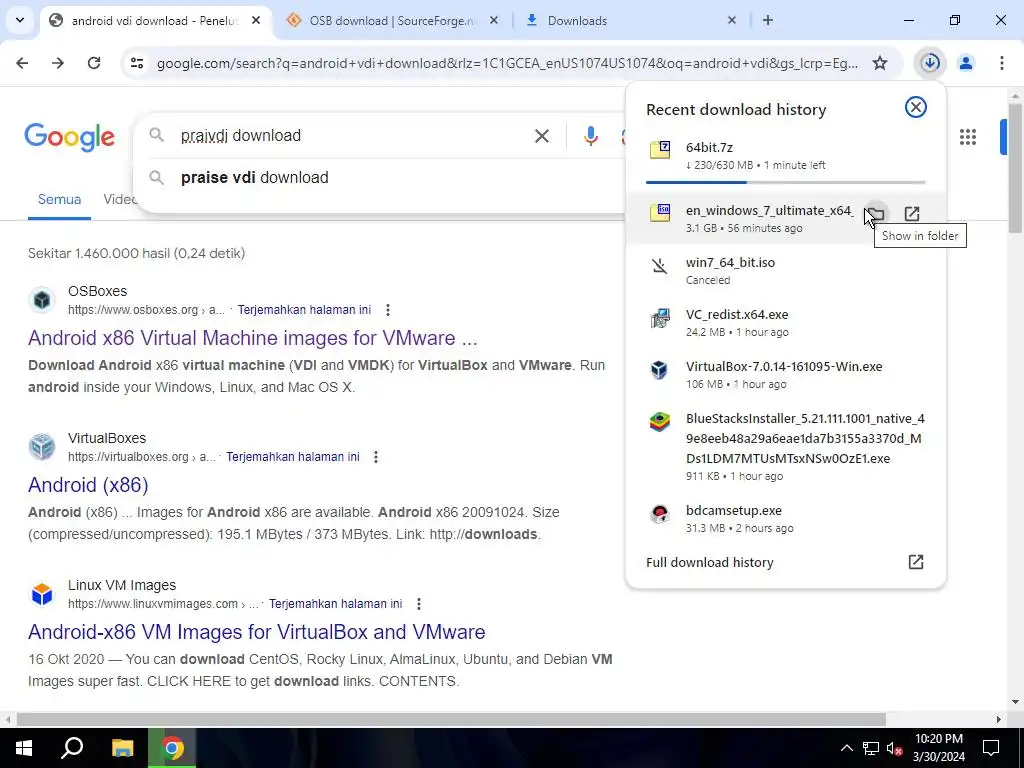Bookmark this tab with star icon
Viewport: 1024px width, 768px height.
point(880,63)
